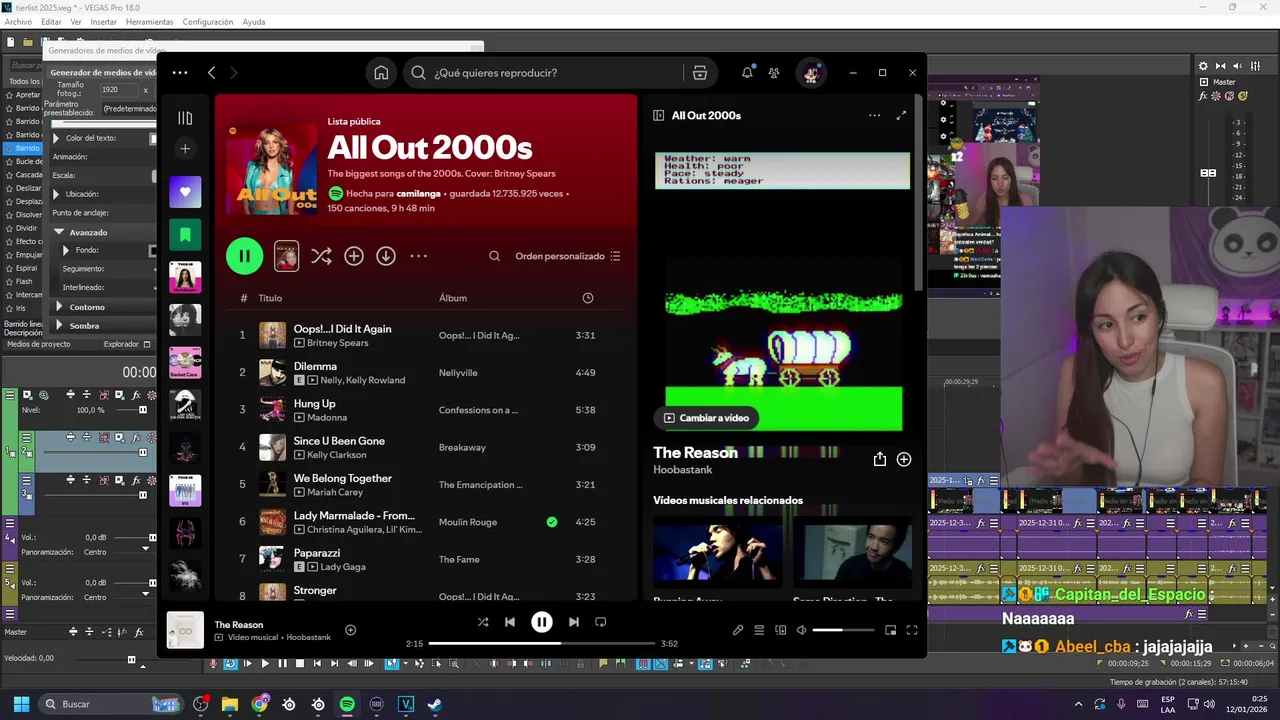
Task: Go to Spotify Home
Action: click(381, 73)
